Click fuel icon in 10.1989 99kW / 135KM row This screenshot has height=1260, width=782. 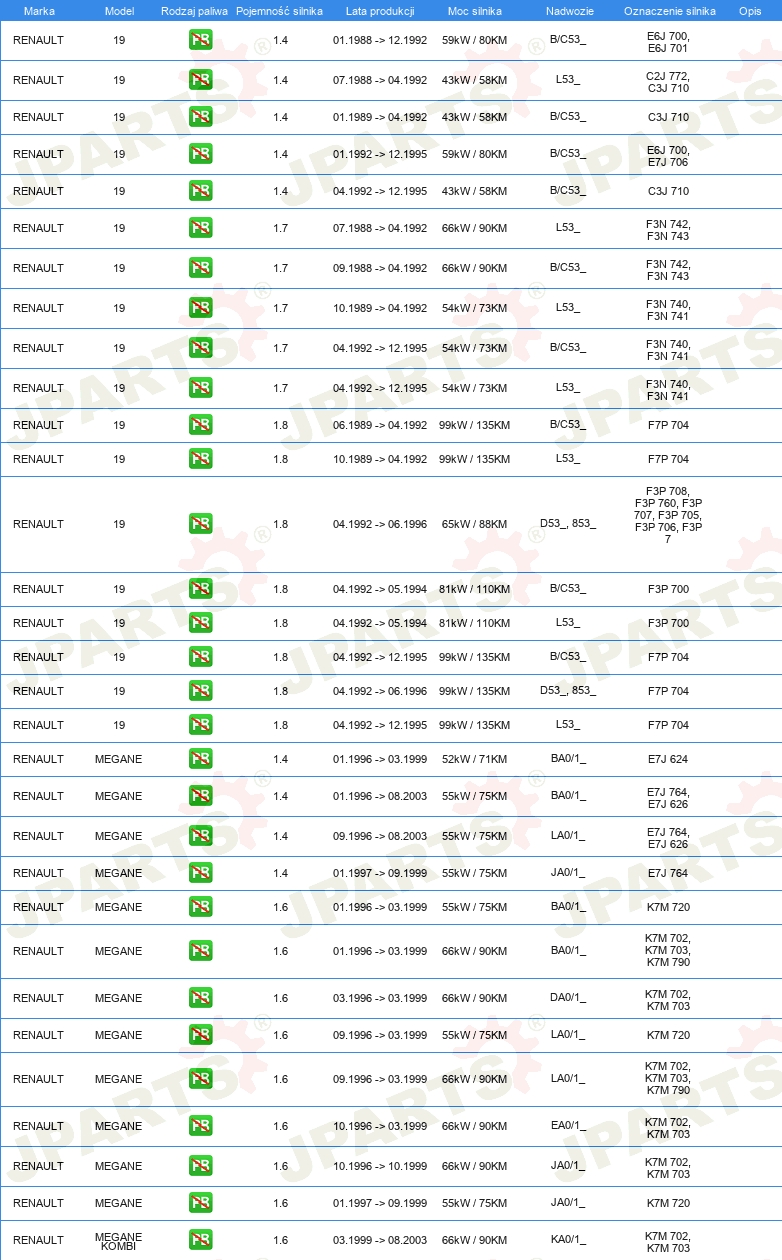point(200,459)
